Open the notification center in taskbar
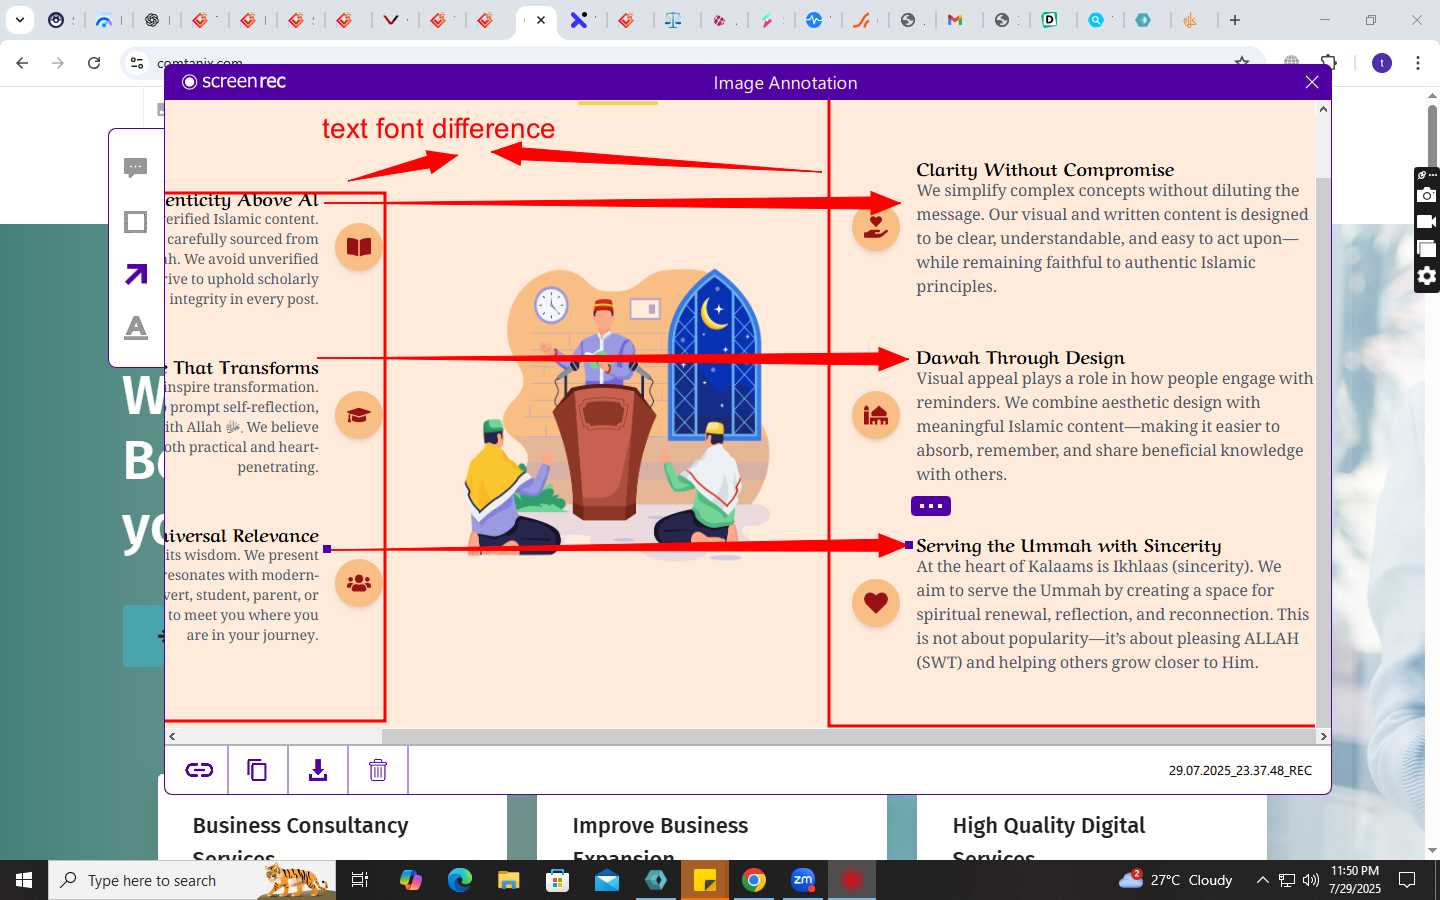 tap(1407, 880)
